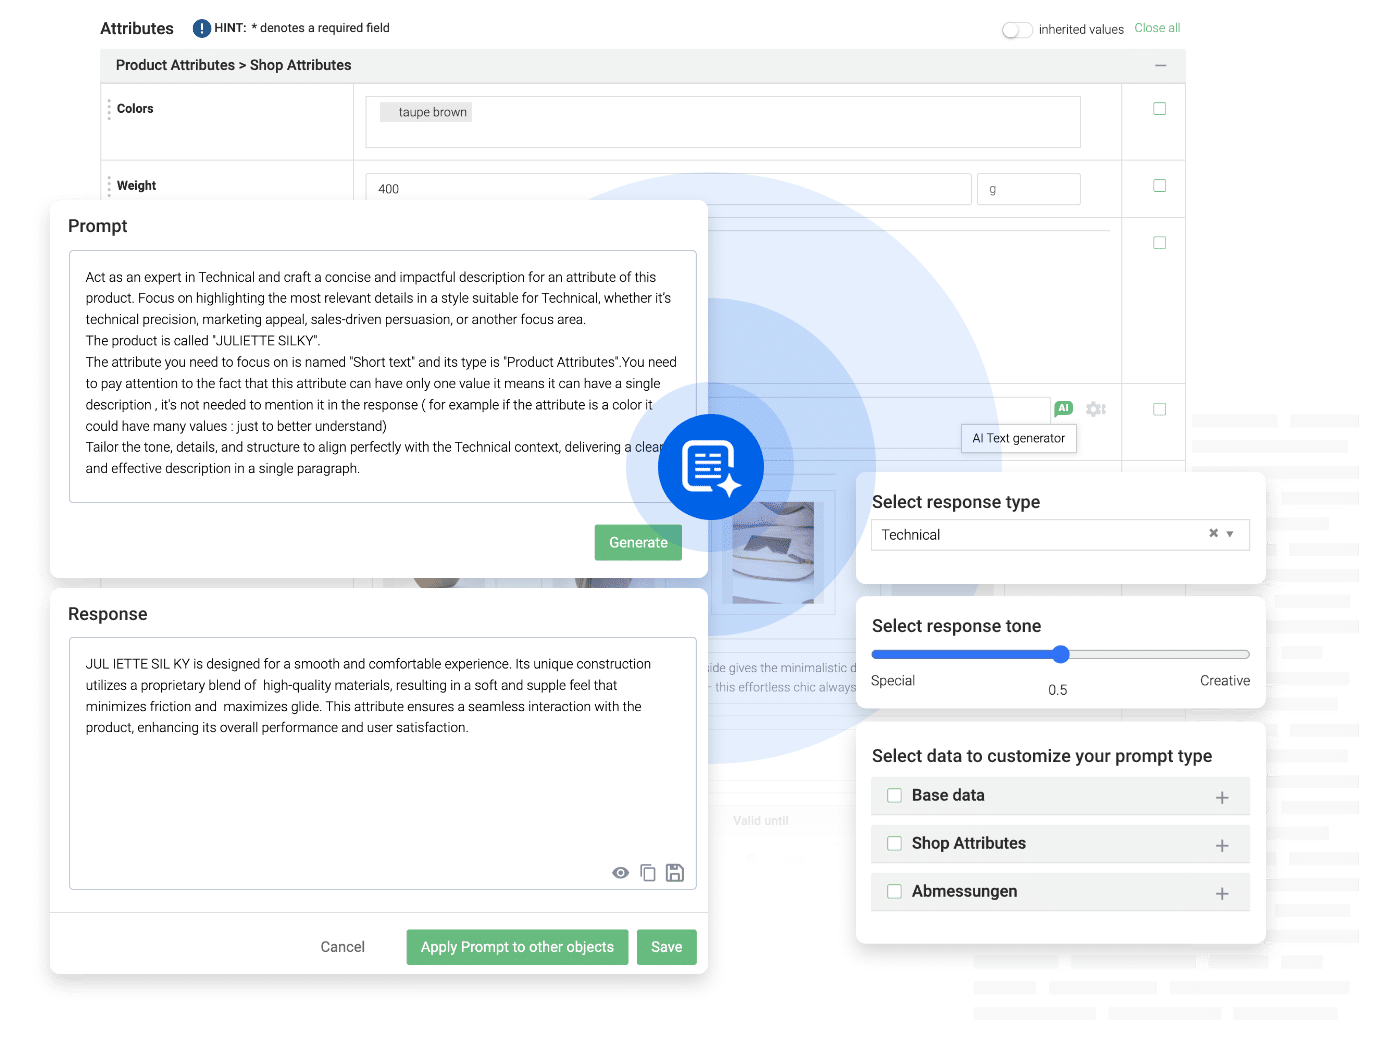This screenshot has height=1040, width=1380.
Task: Open the Select response type dropdown
Action: (1232, 534)
